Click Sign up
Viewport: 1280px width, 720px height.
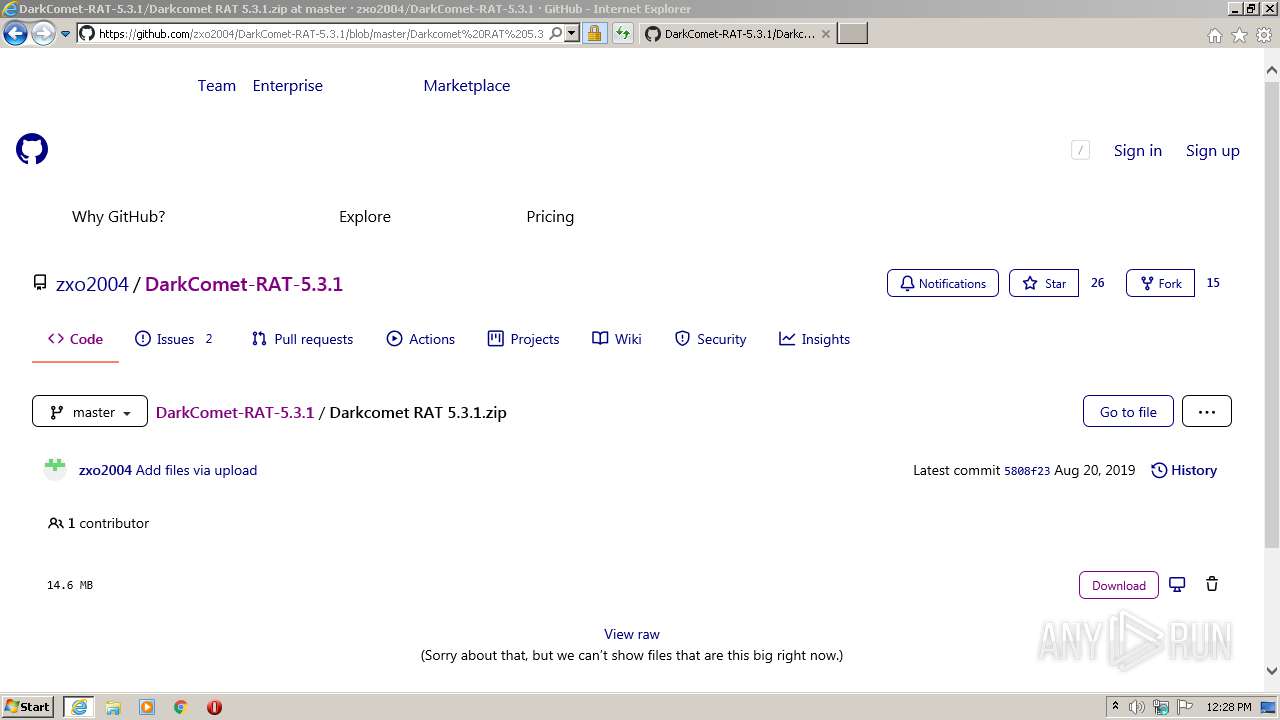point(1213,150)
